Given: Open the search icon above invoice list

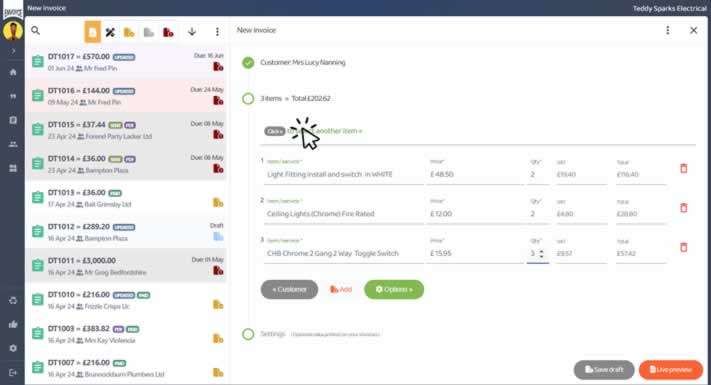Looking at the screenshot, I should coord(35,31).
